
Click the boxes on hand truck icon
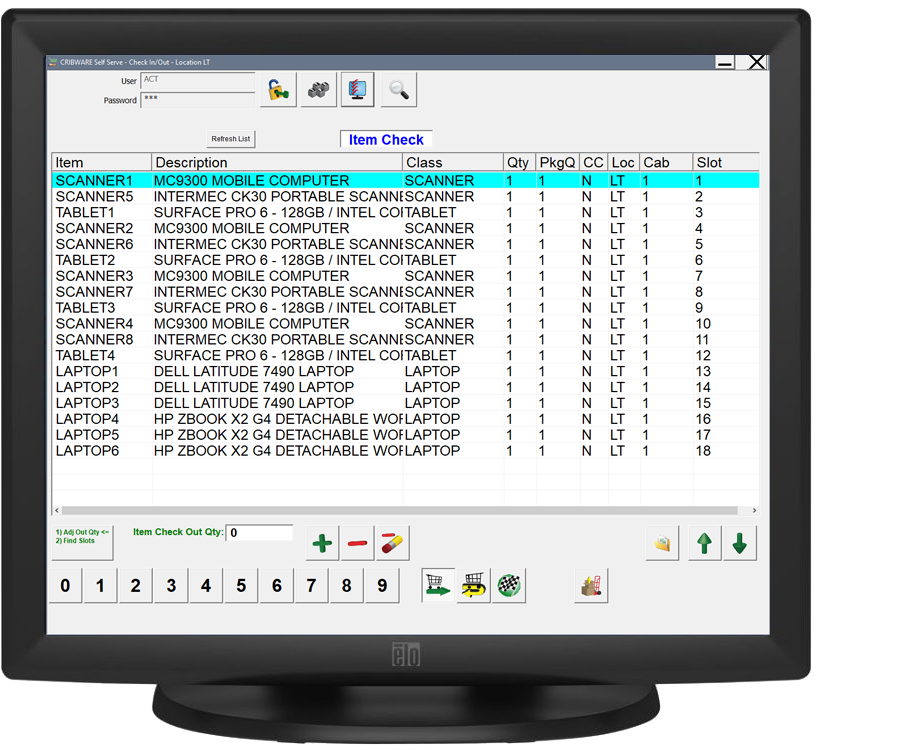[x=591, y=585]
